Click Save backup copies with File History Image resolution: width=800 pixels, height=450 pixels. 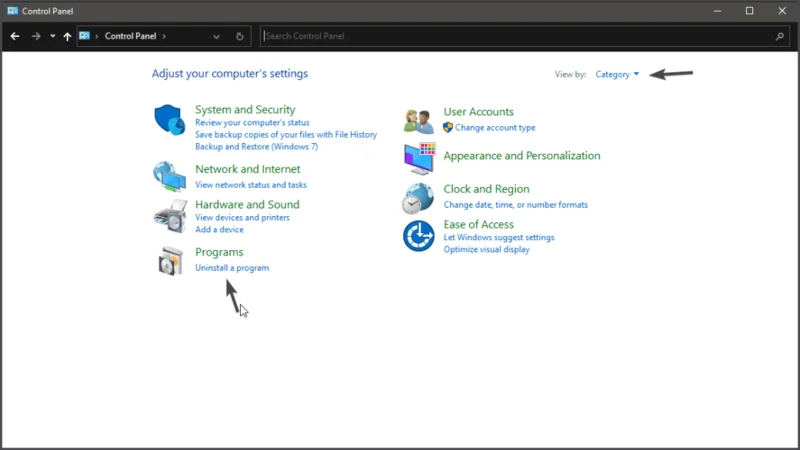[x=286, y=135]
